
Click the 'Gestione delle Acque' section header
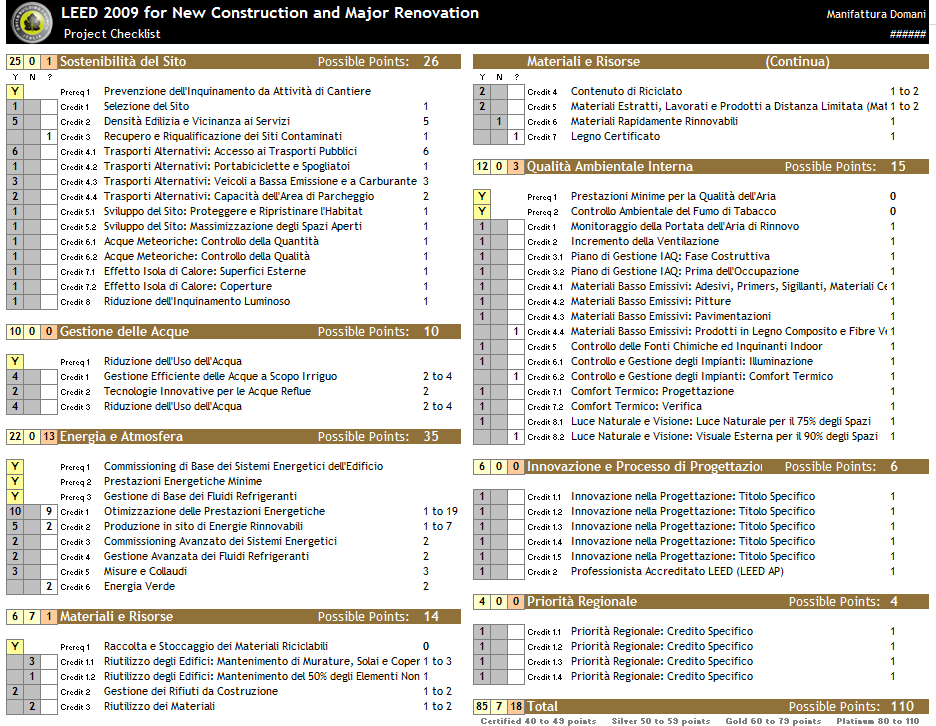pos(124,331)
